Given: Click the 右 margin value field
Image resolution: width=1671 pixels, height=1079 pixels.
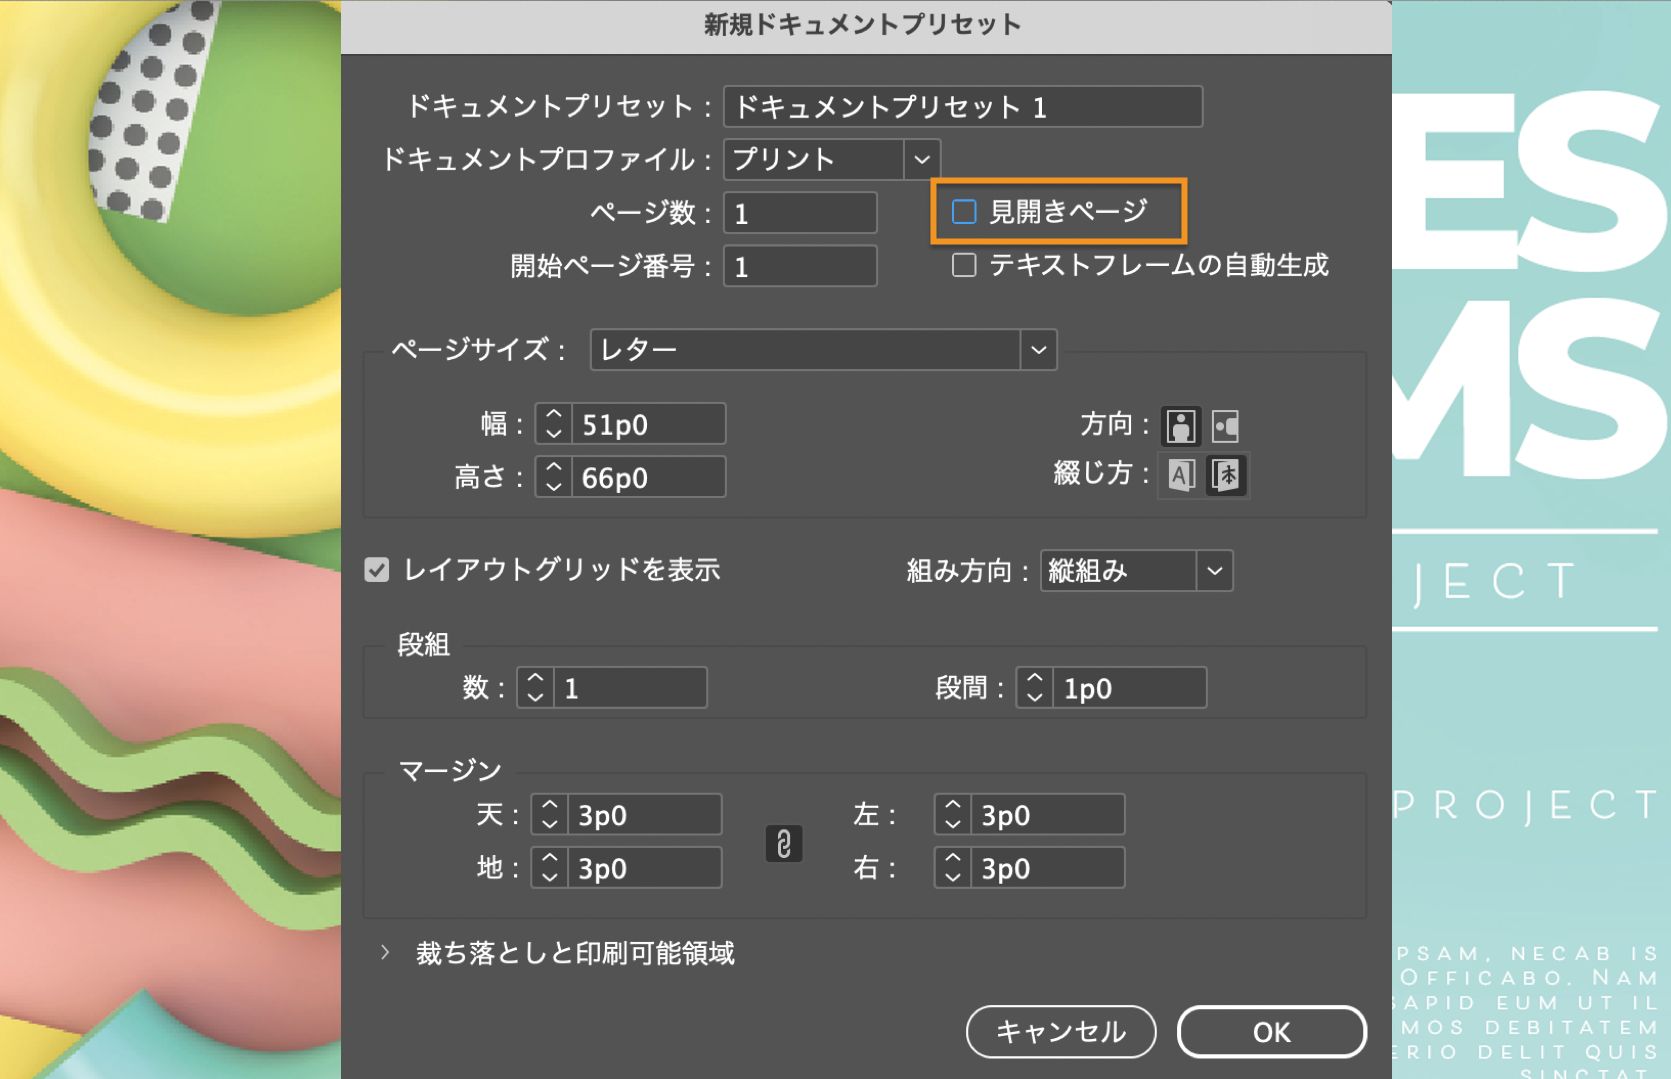Looking at the screenshot, I should pos(1048,868).
